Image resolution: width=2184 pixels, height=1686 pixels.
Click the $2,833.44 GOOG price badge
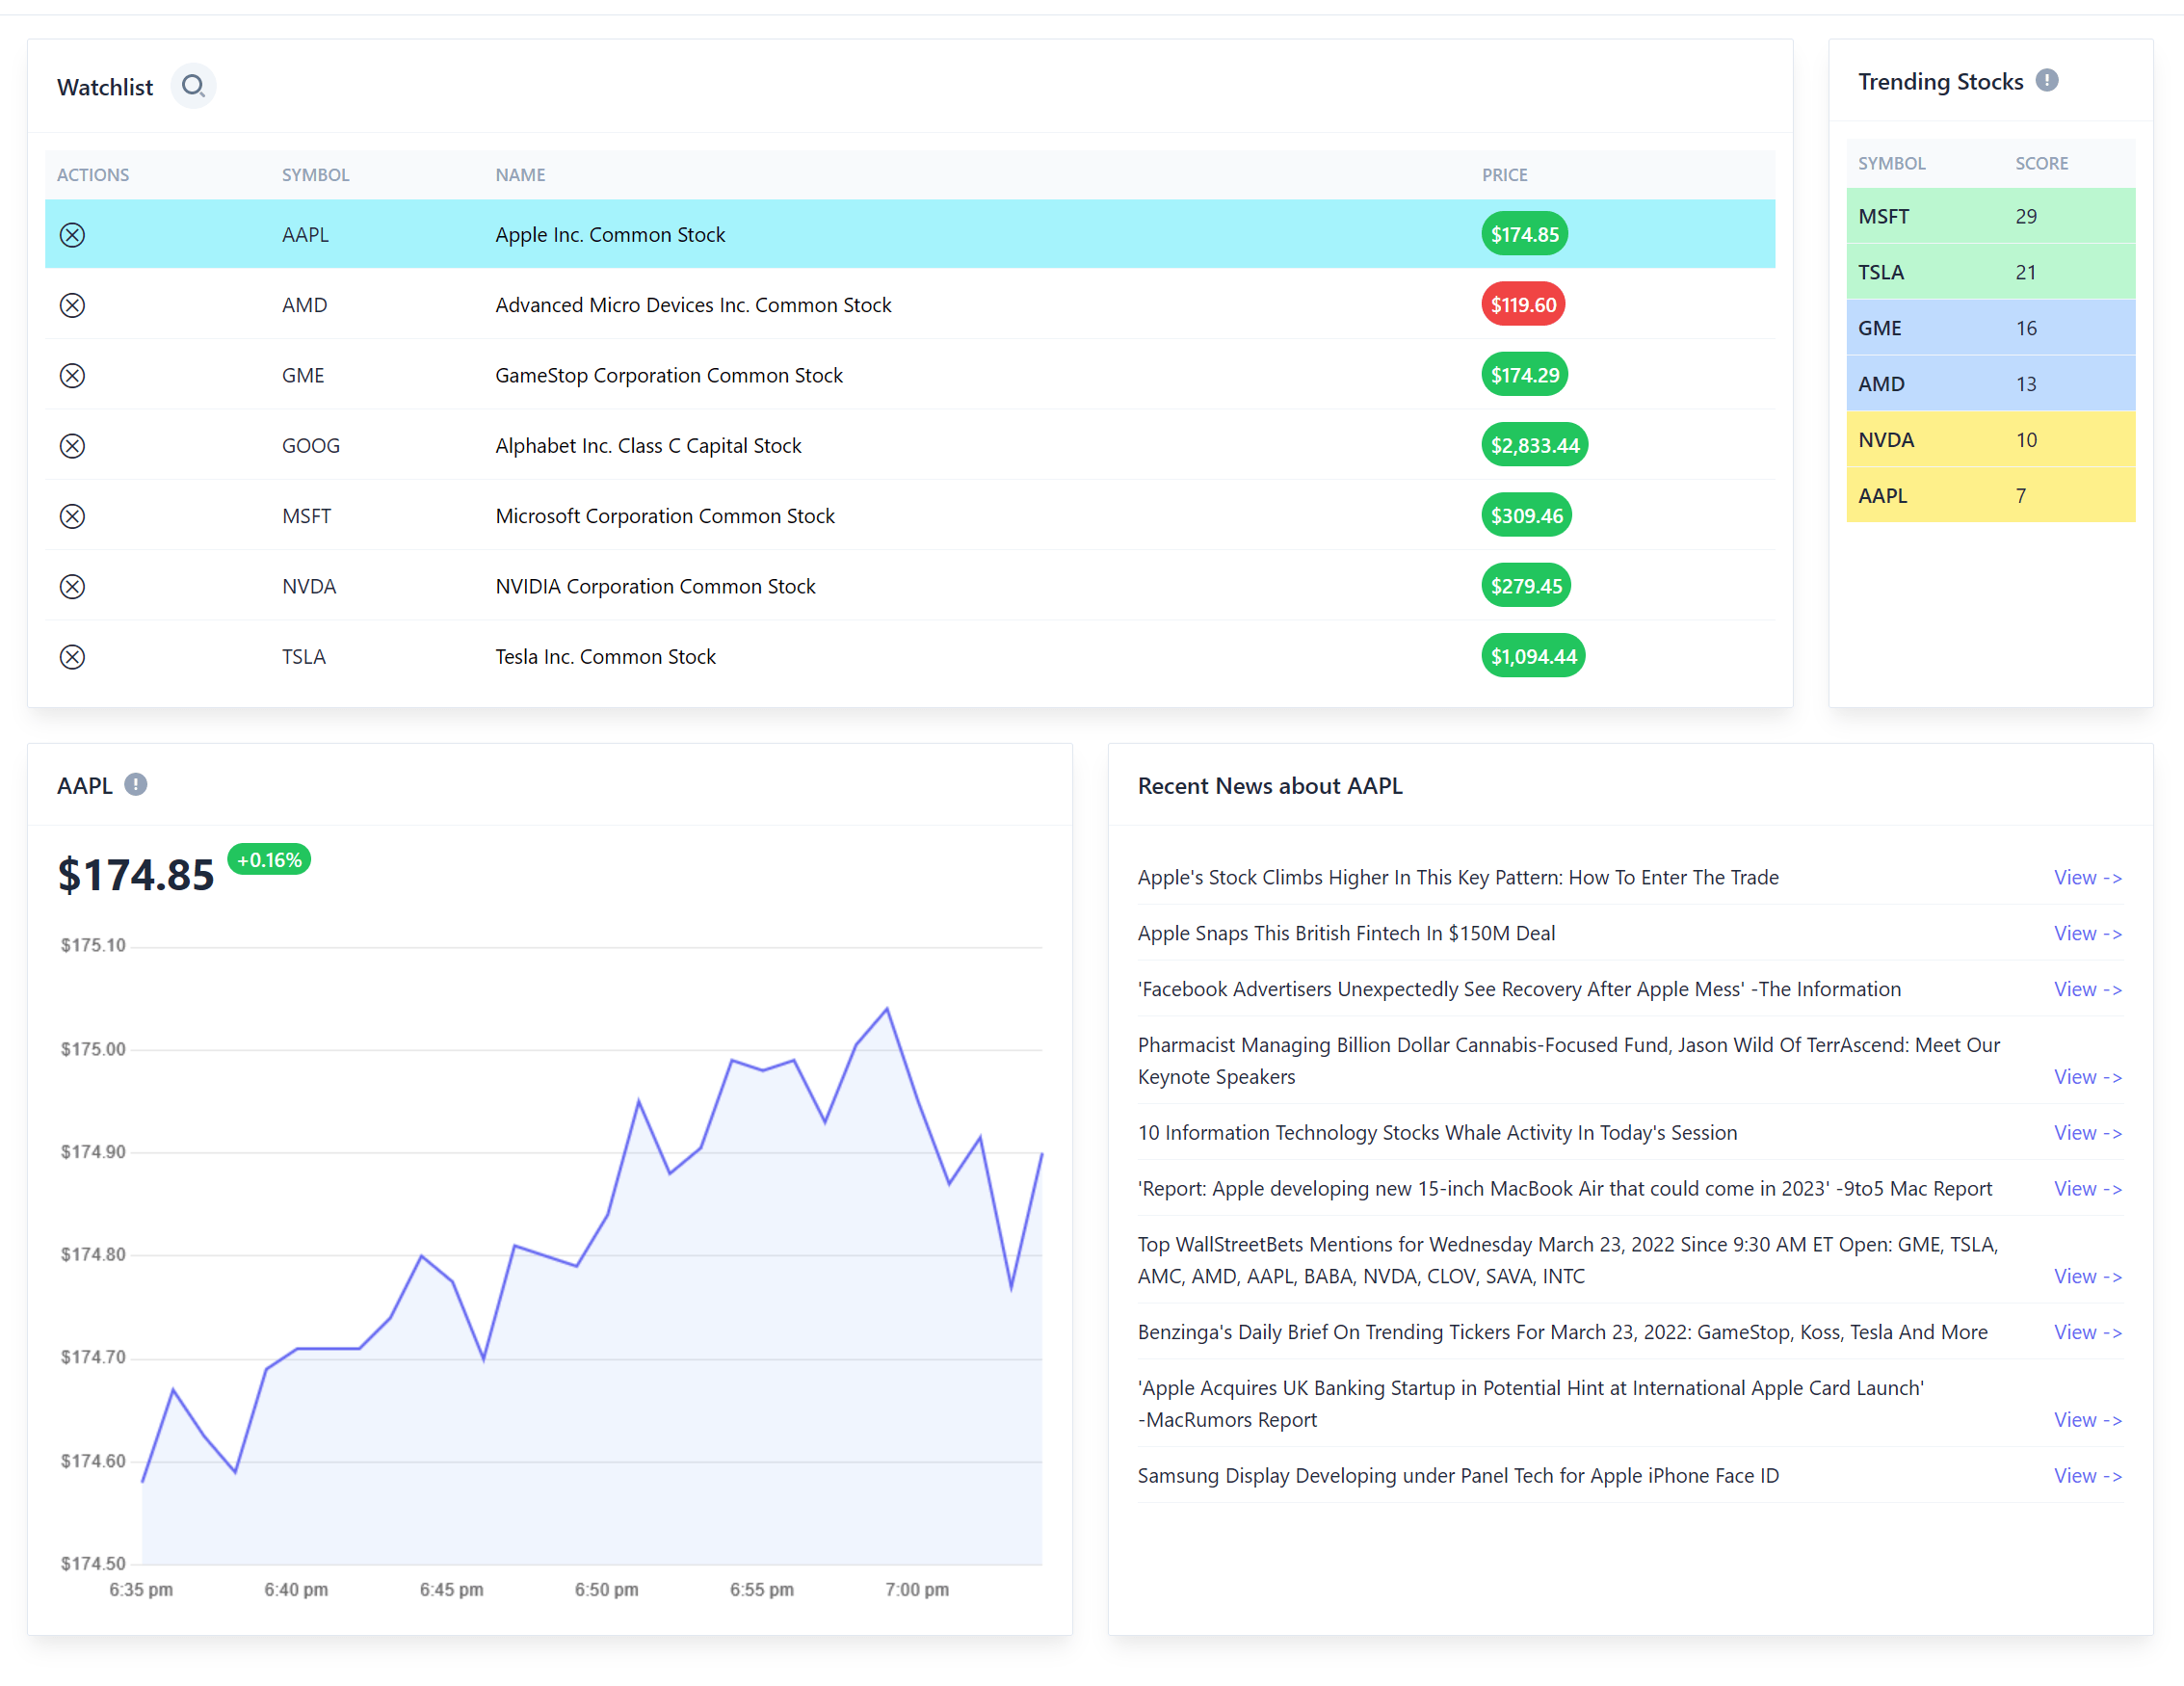1535,445
